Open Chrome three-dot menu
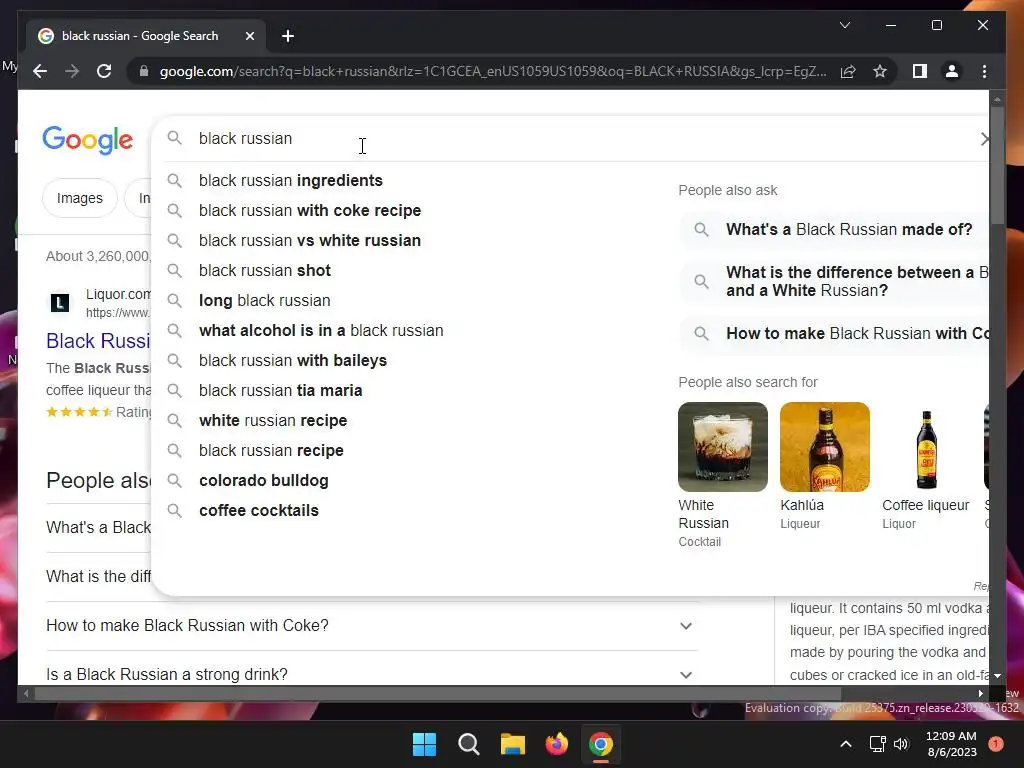1024x768 pixels. (984, 71)
